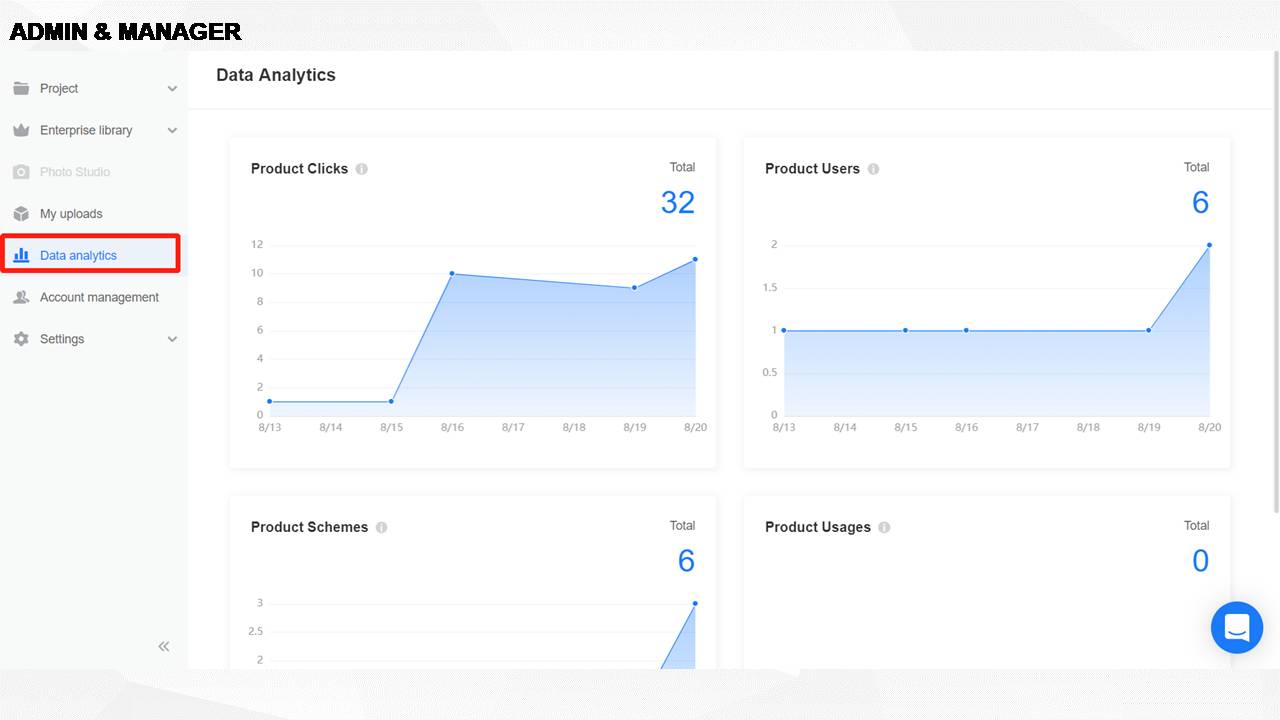Click the 8/16 data point on Product Clicks chart

click(452, 273)
